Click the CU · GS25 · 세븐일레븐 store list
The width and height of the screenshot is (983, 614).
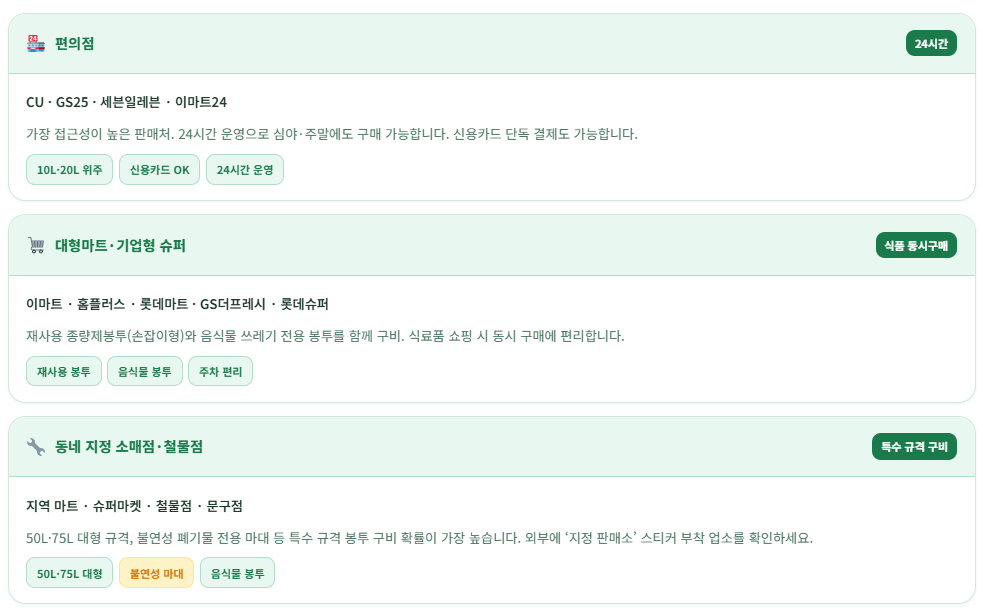[x=127, y=102]
